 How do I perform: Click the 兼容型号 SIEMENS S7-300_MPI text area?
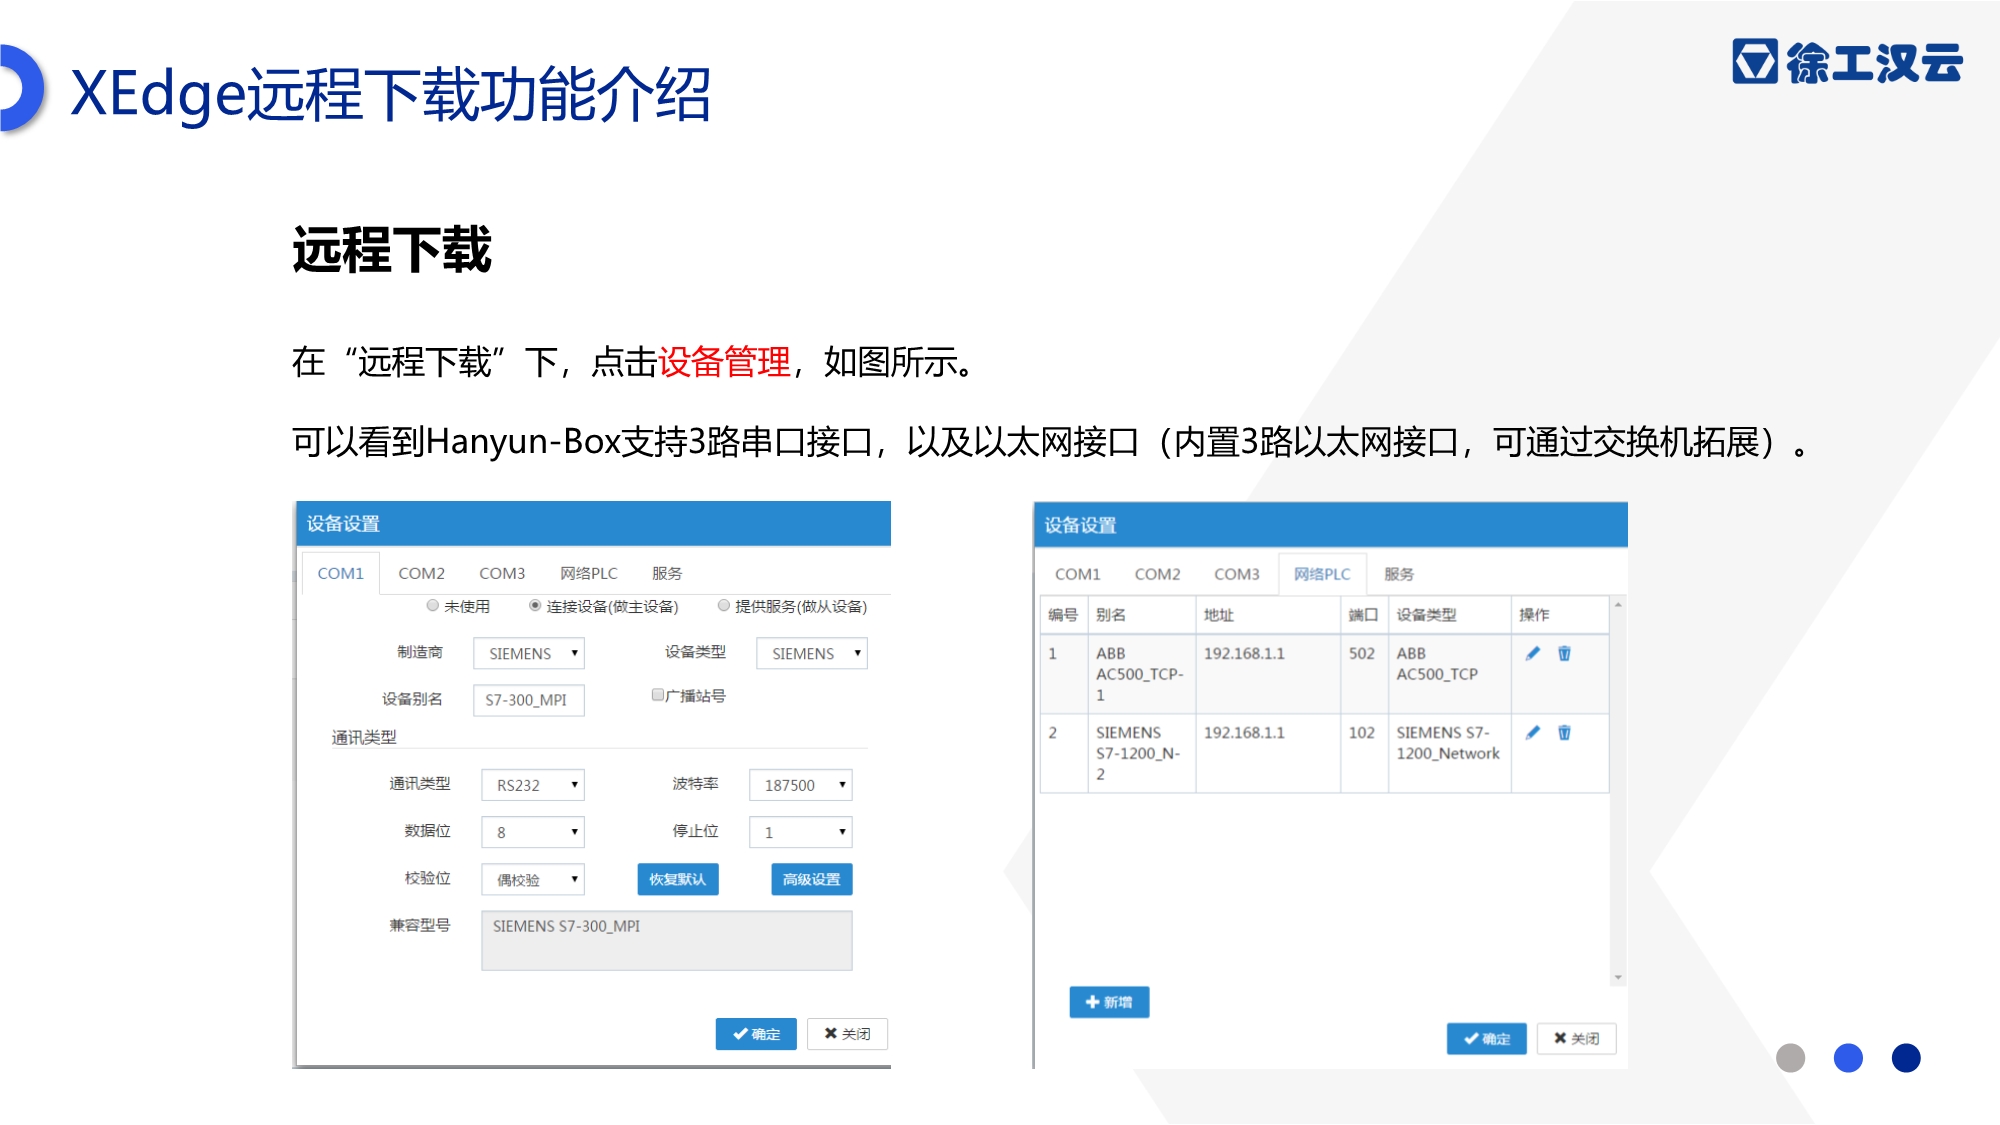pos(667,940)
